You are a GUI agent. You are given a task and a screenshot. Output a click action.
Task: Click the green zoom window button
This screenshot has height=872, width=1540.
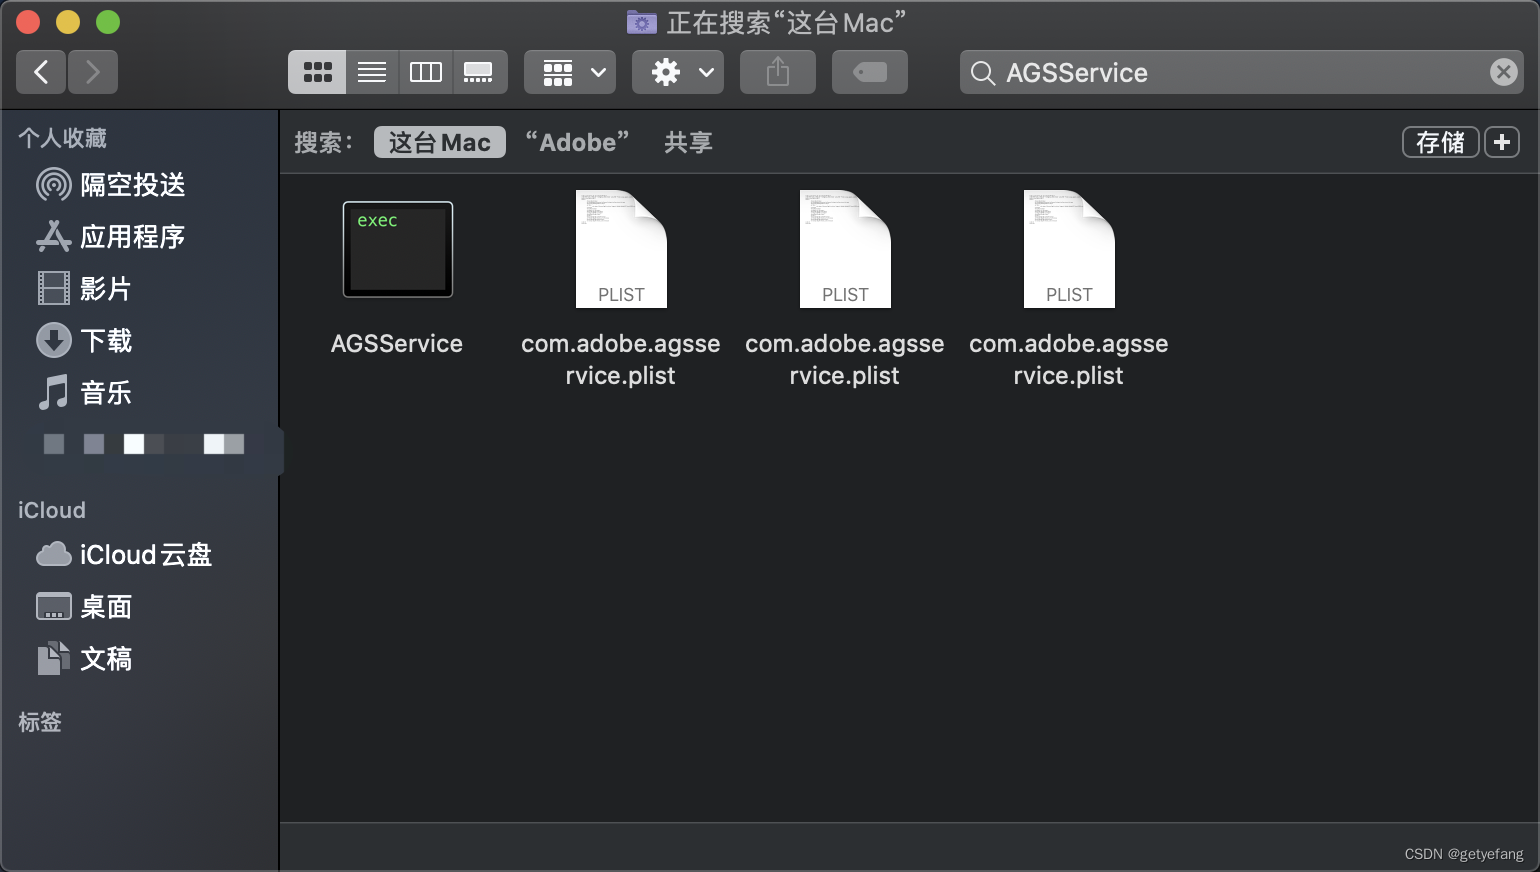point(108,22)
